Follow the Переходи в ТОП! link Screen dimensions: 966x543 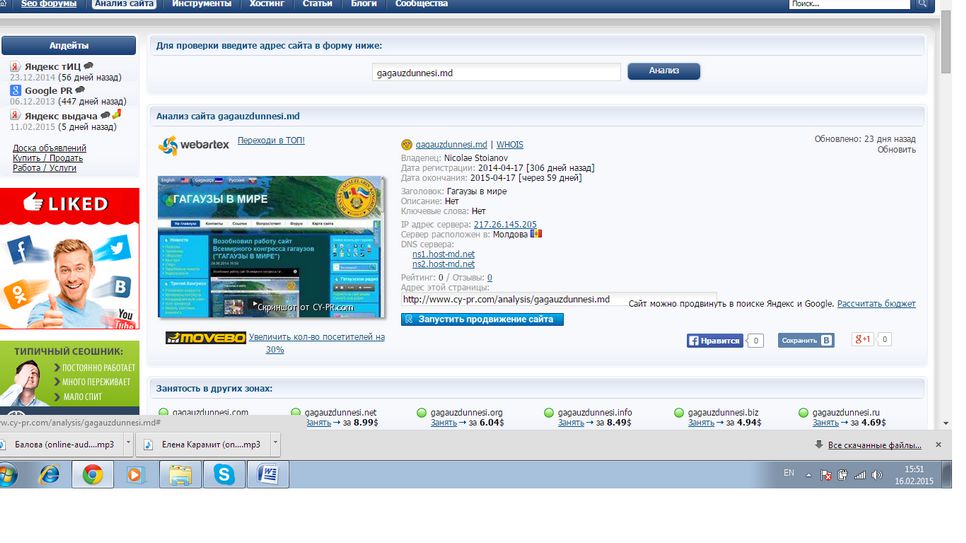[271, 141]
